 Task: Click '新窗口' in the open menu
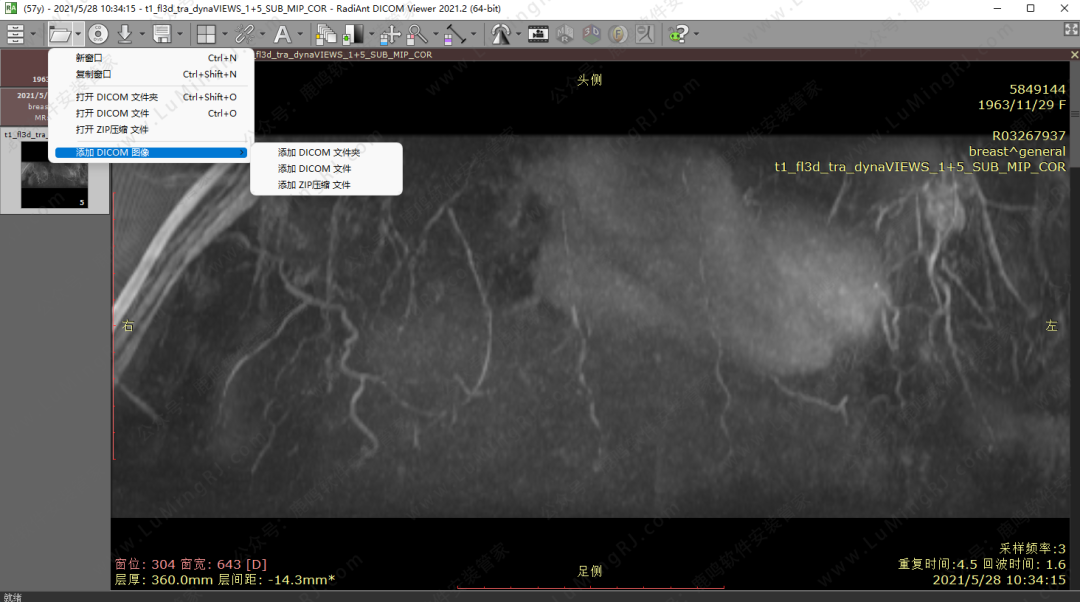(x=89, y=58)
